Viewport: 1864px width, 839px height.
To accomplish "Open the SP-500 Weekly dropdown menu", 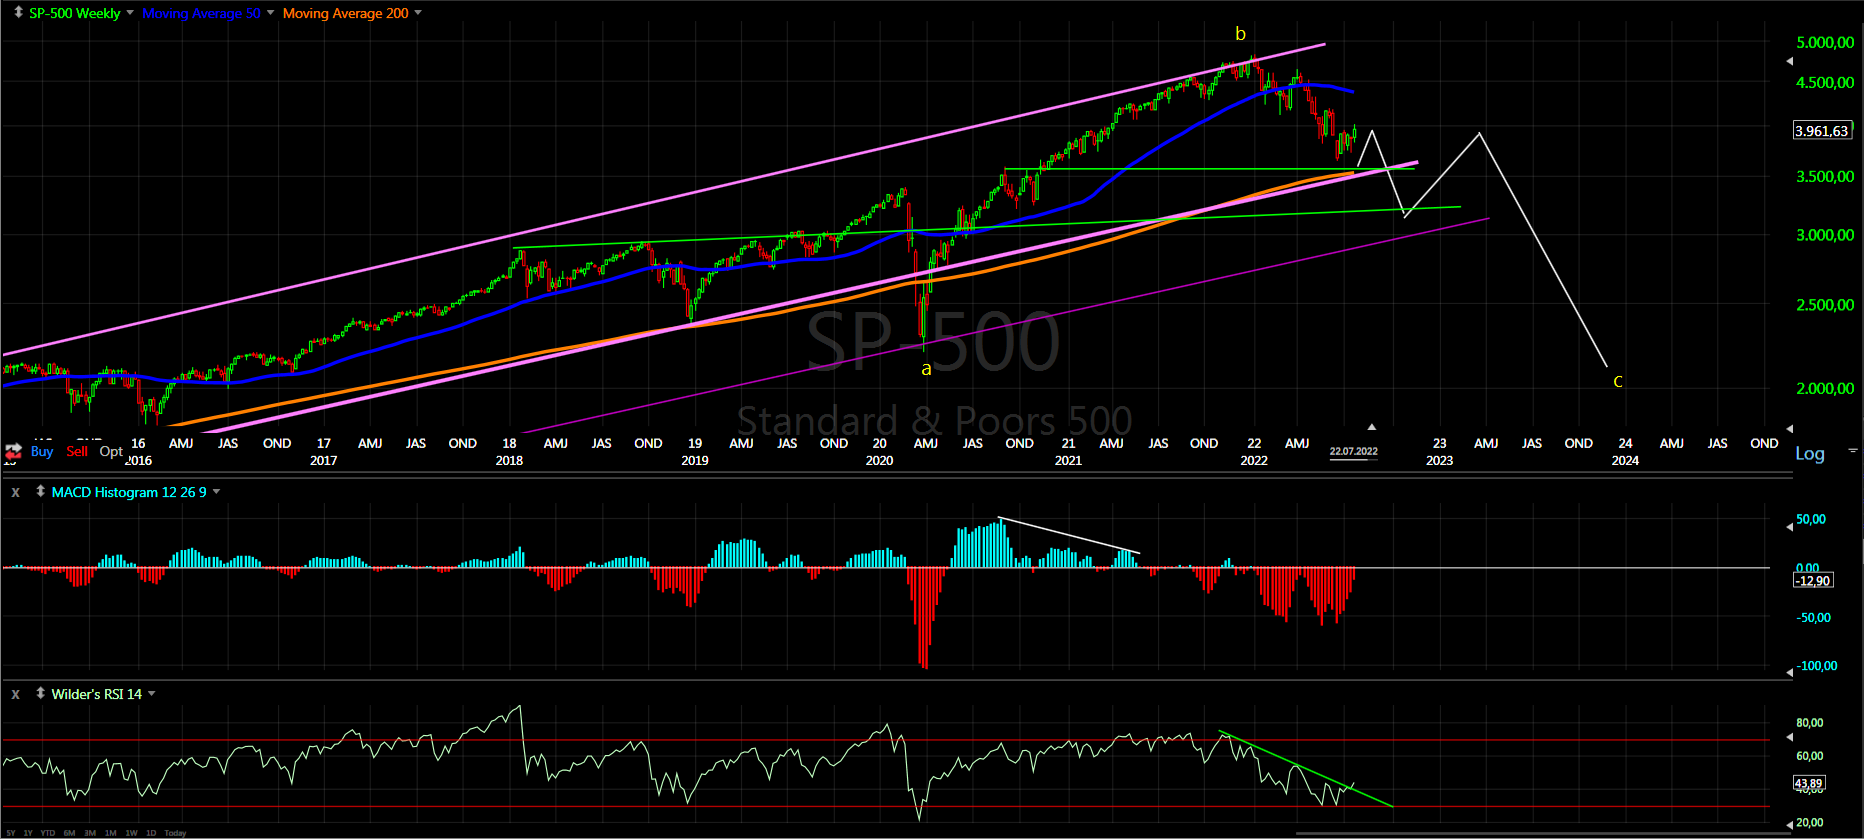I will 130,13.
